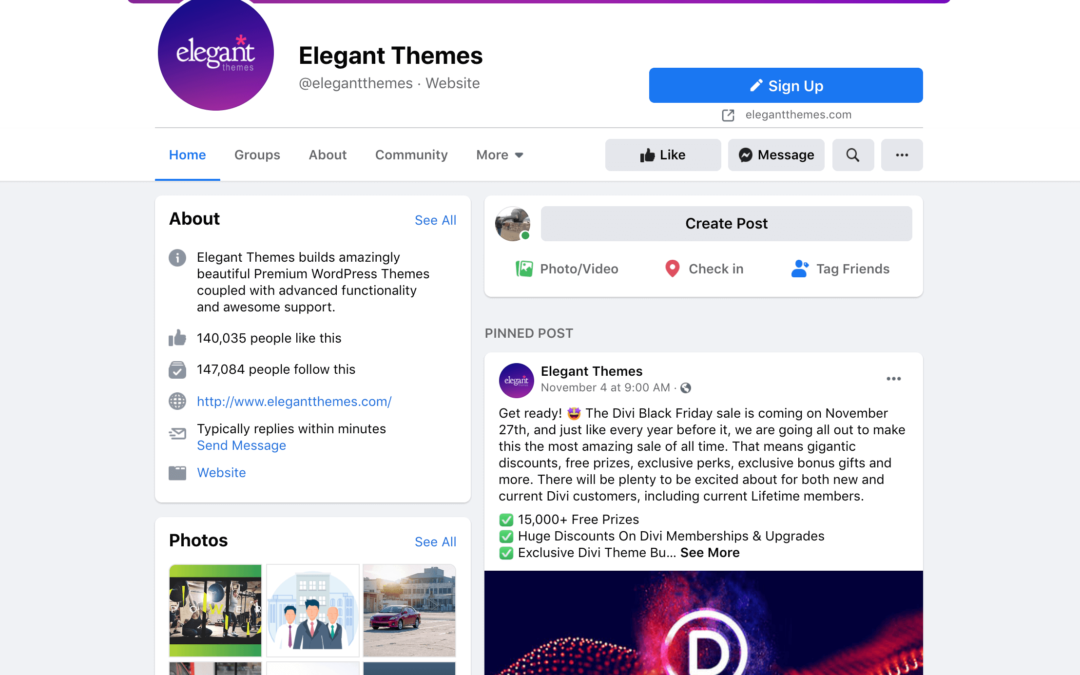Open the businessmen illustration photo thumbnail
This screenshot has width=1080, height=675.
[313, 610]
